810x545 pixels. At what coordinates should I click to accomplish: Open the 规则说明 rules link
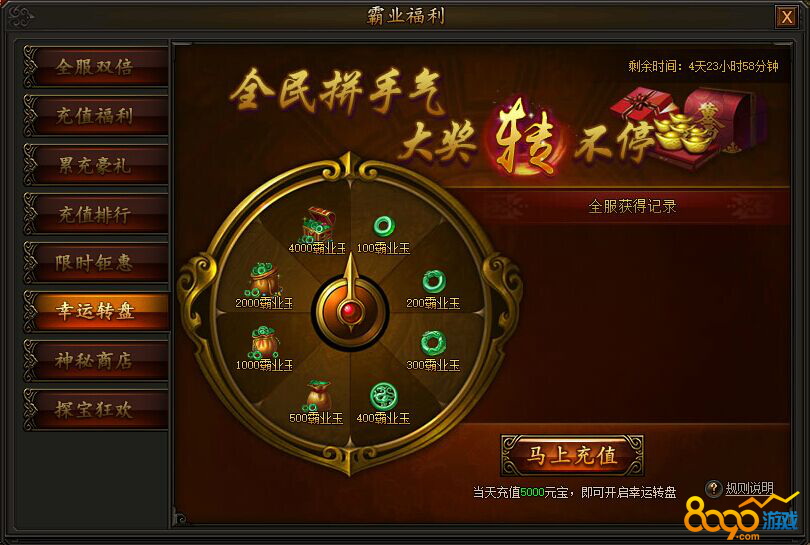pyautogui.click(x=750, y=488)
